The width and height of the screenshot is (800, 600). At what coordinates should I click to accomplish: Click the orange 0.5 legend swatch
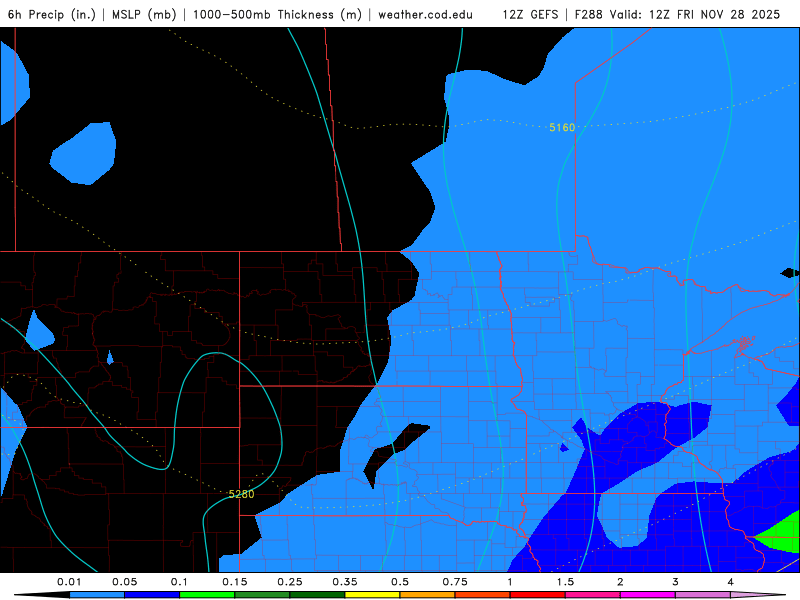[428, 595]
